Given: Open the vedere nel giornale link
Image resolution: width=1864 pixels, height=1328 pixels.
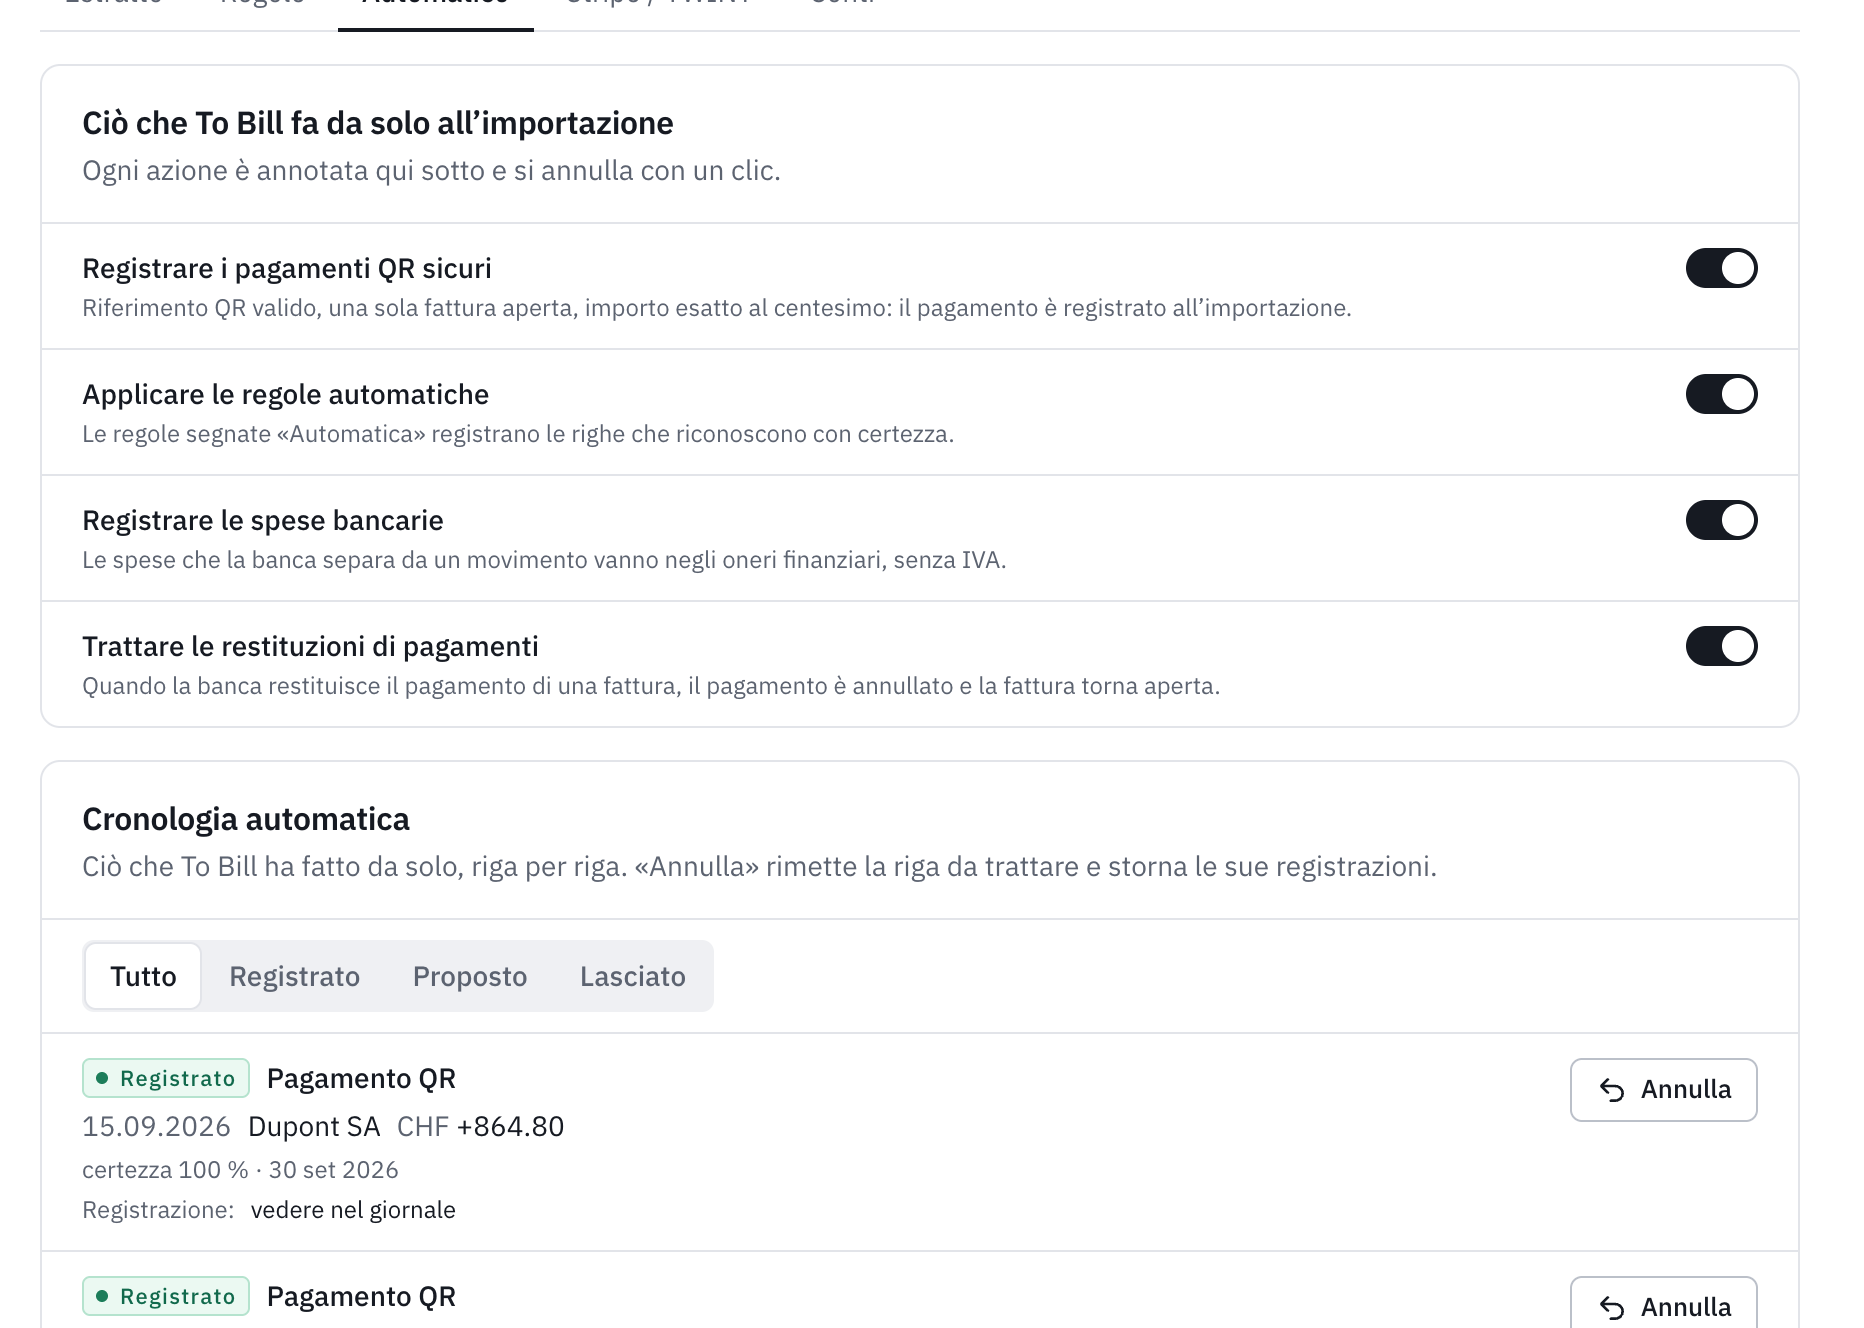Looking at the screenshot, I should tap(353, 1210).
